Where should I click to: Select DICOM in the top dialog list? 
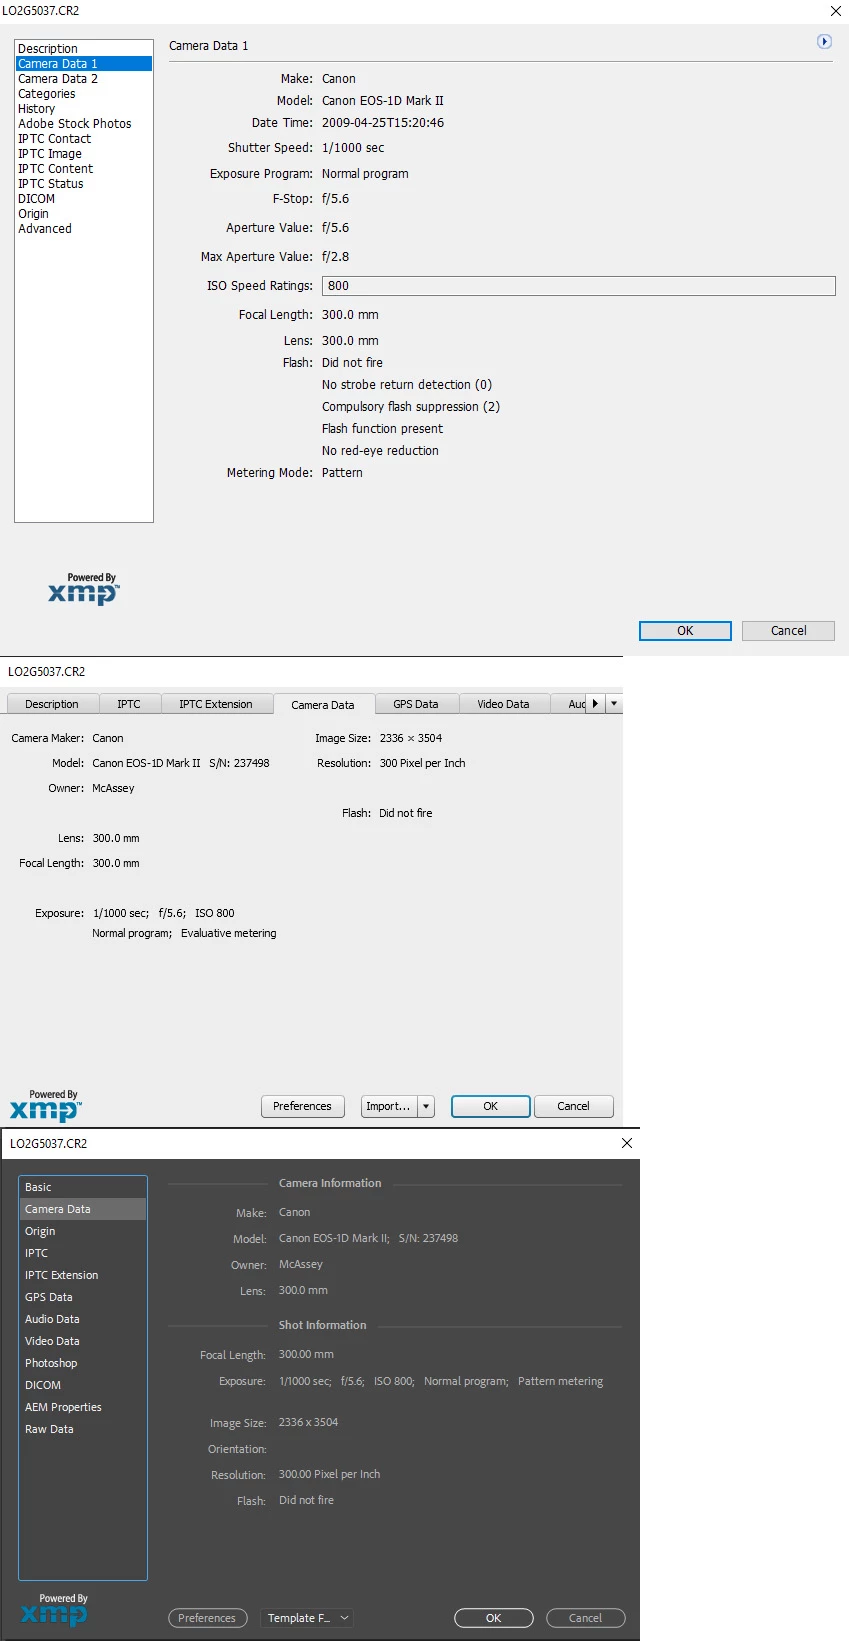point(84,198)
